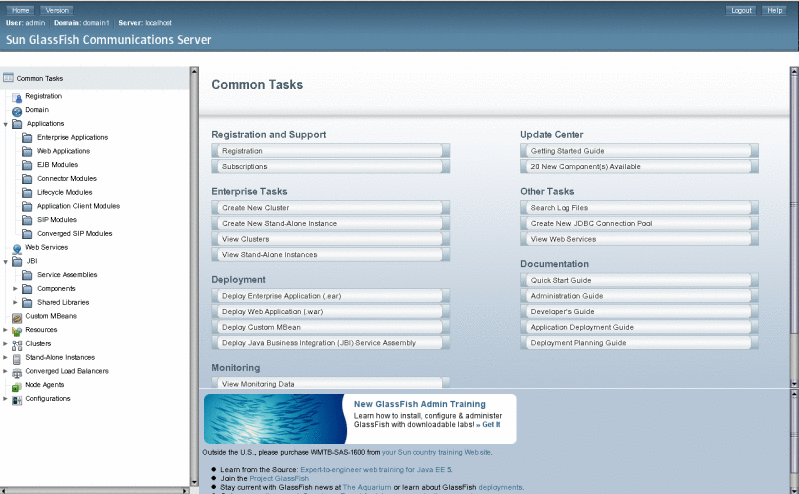Viewport: 799px width, 494px height.
Task: Open Create New JDBC Connection Pool
Action: coord(639,223)
